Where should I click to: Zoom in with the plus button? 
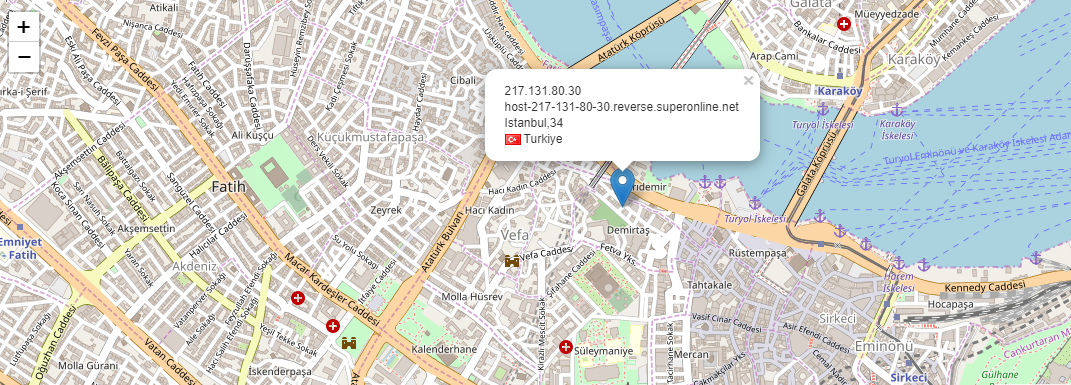coord(24,27)
